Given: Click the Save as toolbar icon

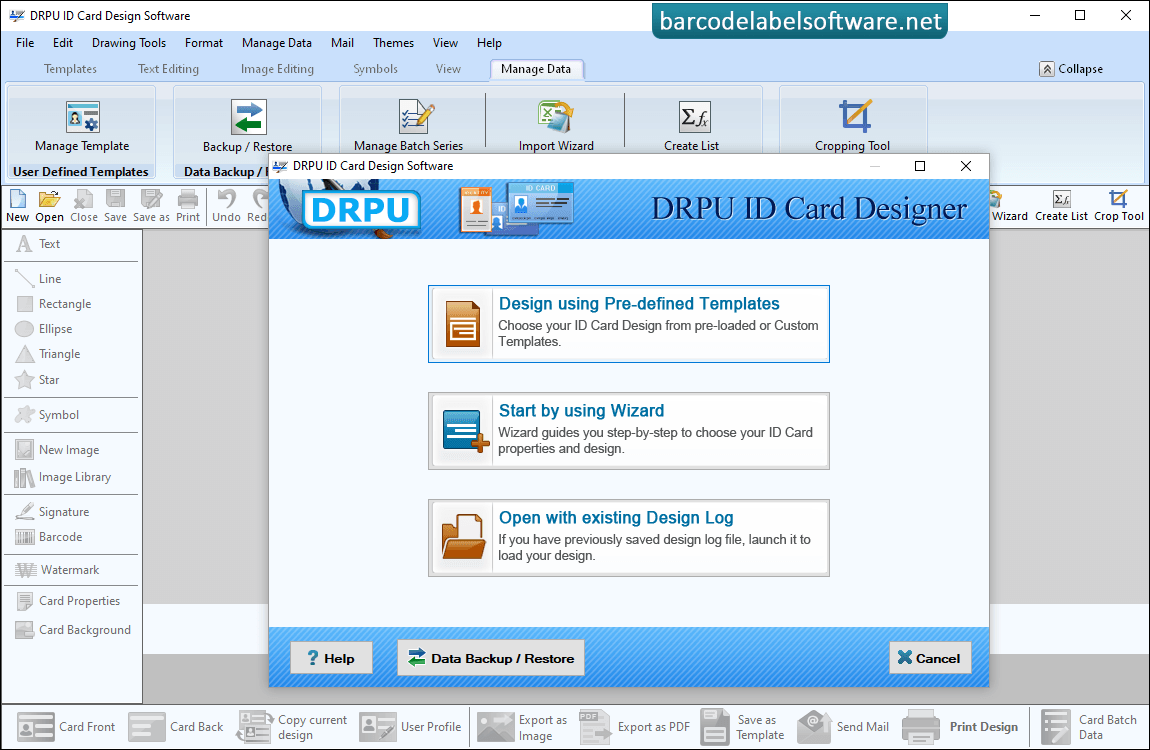Looking at the screenshot, I should click(x=151, y=206).
